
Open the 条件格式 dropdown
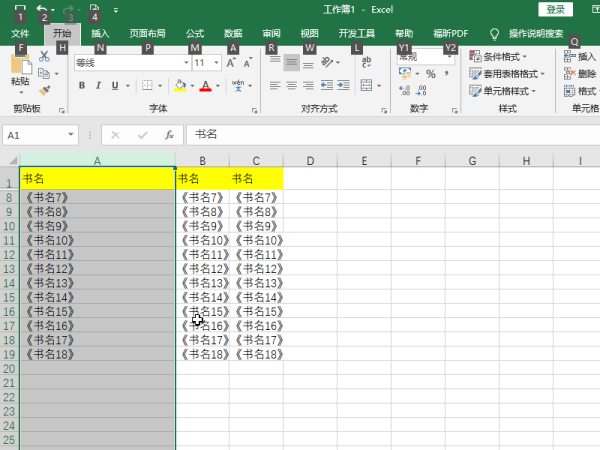tap(508, 57)
